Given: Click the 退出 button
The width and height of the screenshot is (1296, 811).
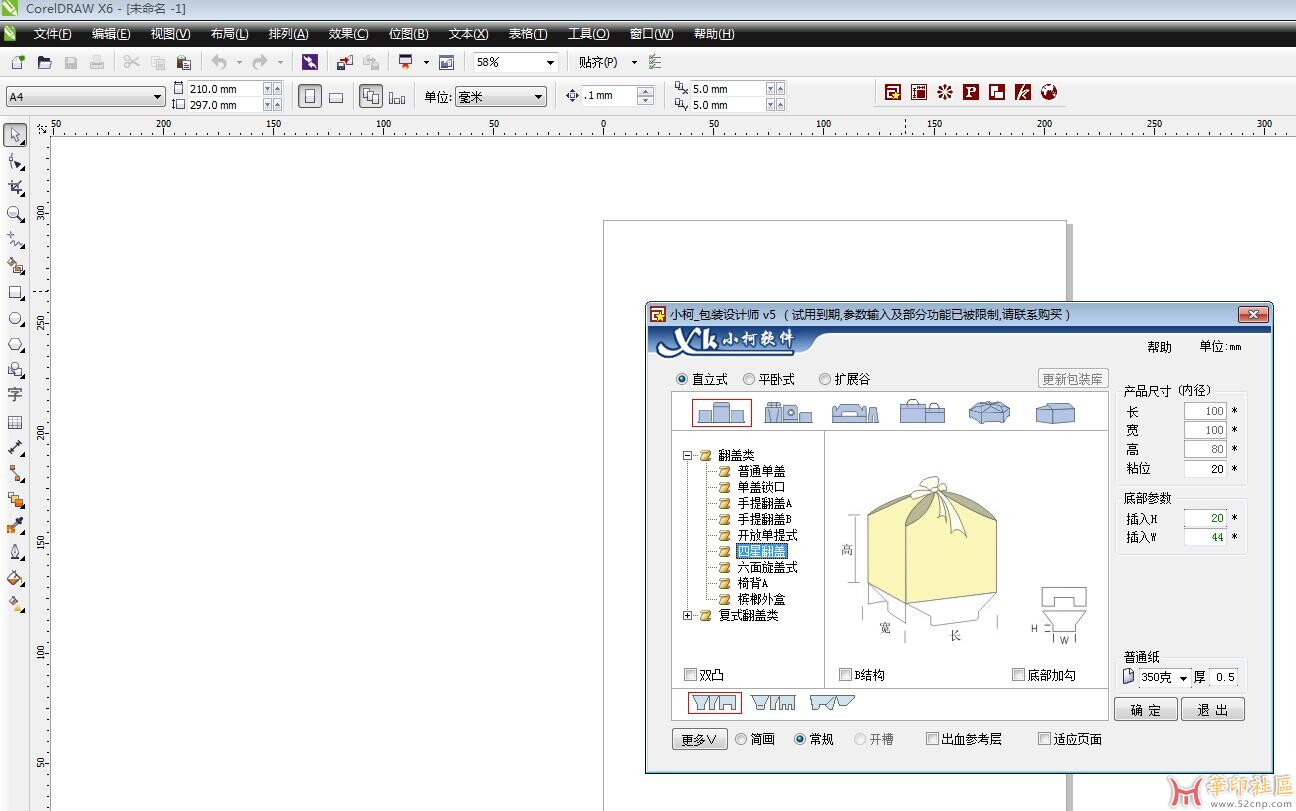Looking at the screenshot, I should (1212, 709).
